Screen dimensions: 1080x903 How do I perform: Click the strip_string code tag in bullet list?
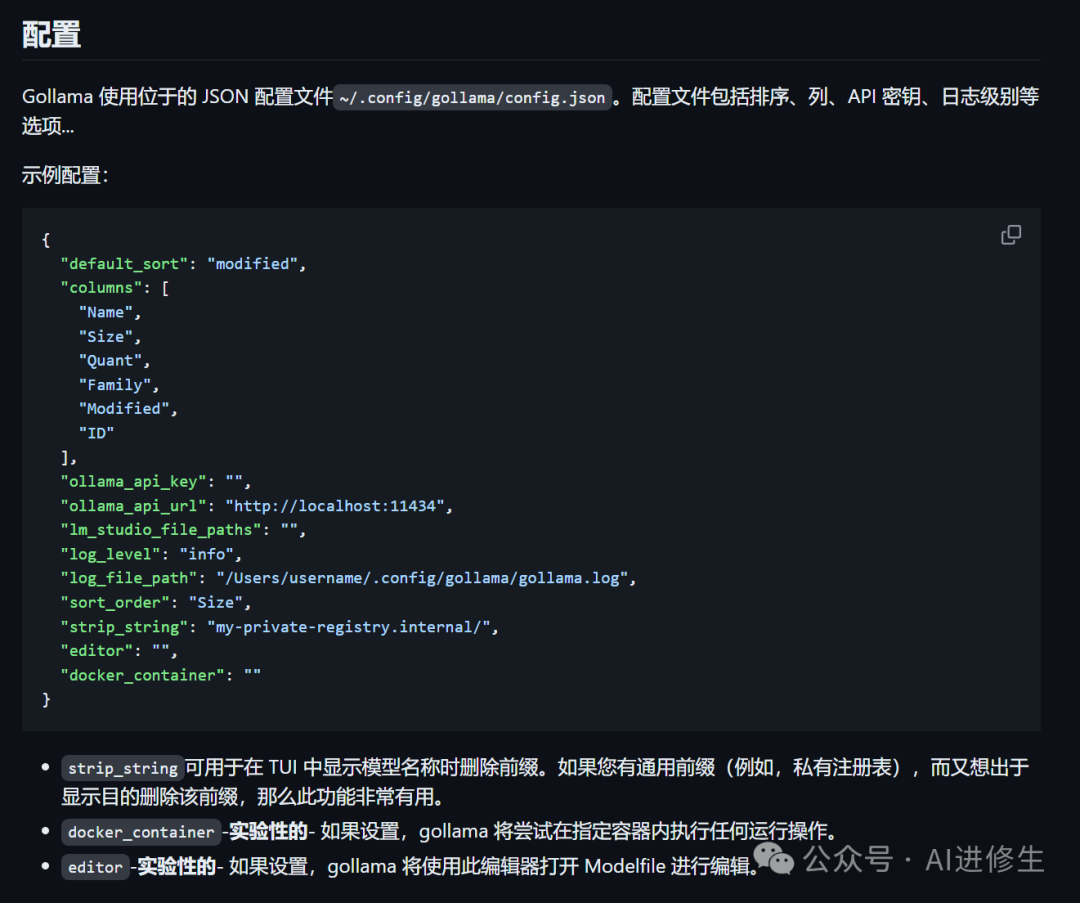[x=123, y=768]
